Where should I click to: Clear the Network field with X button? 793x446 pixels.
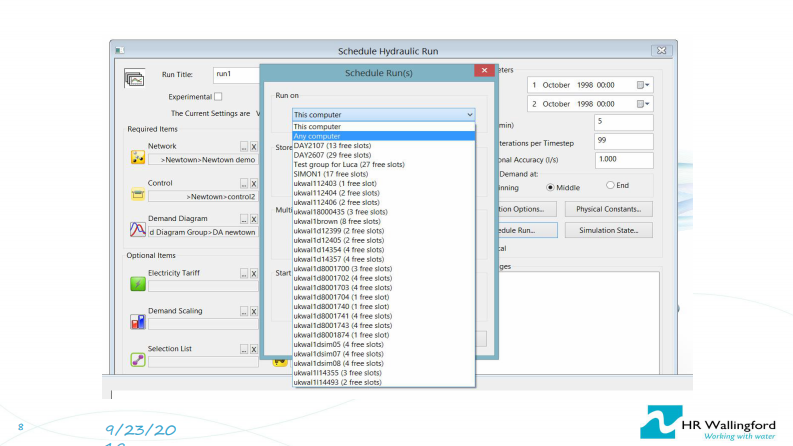tap(254, 147)
